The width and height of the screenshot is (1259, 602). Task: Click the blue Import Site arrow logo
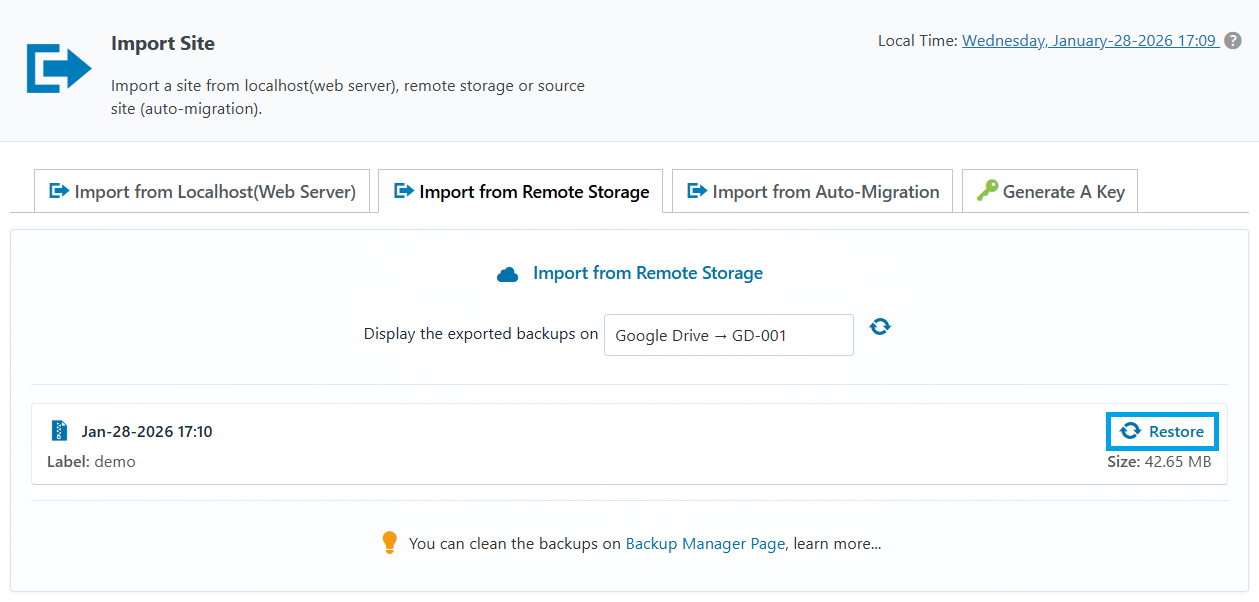click(58, 69)
